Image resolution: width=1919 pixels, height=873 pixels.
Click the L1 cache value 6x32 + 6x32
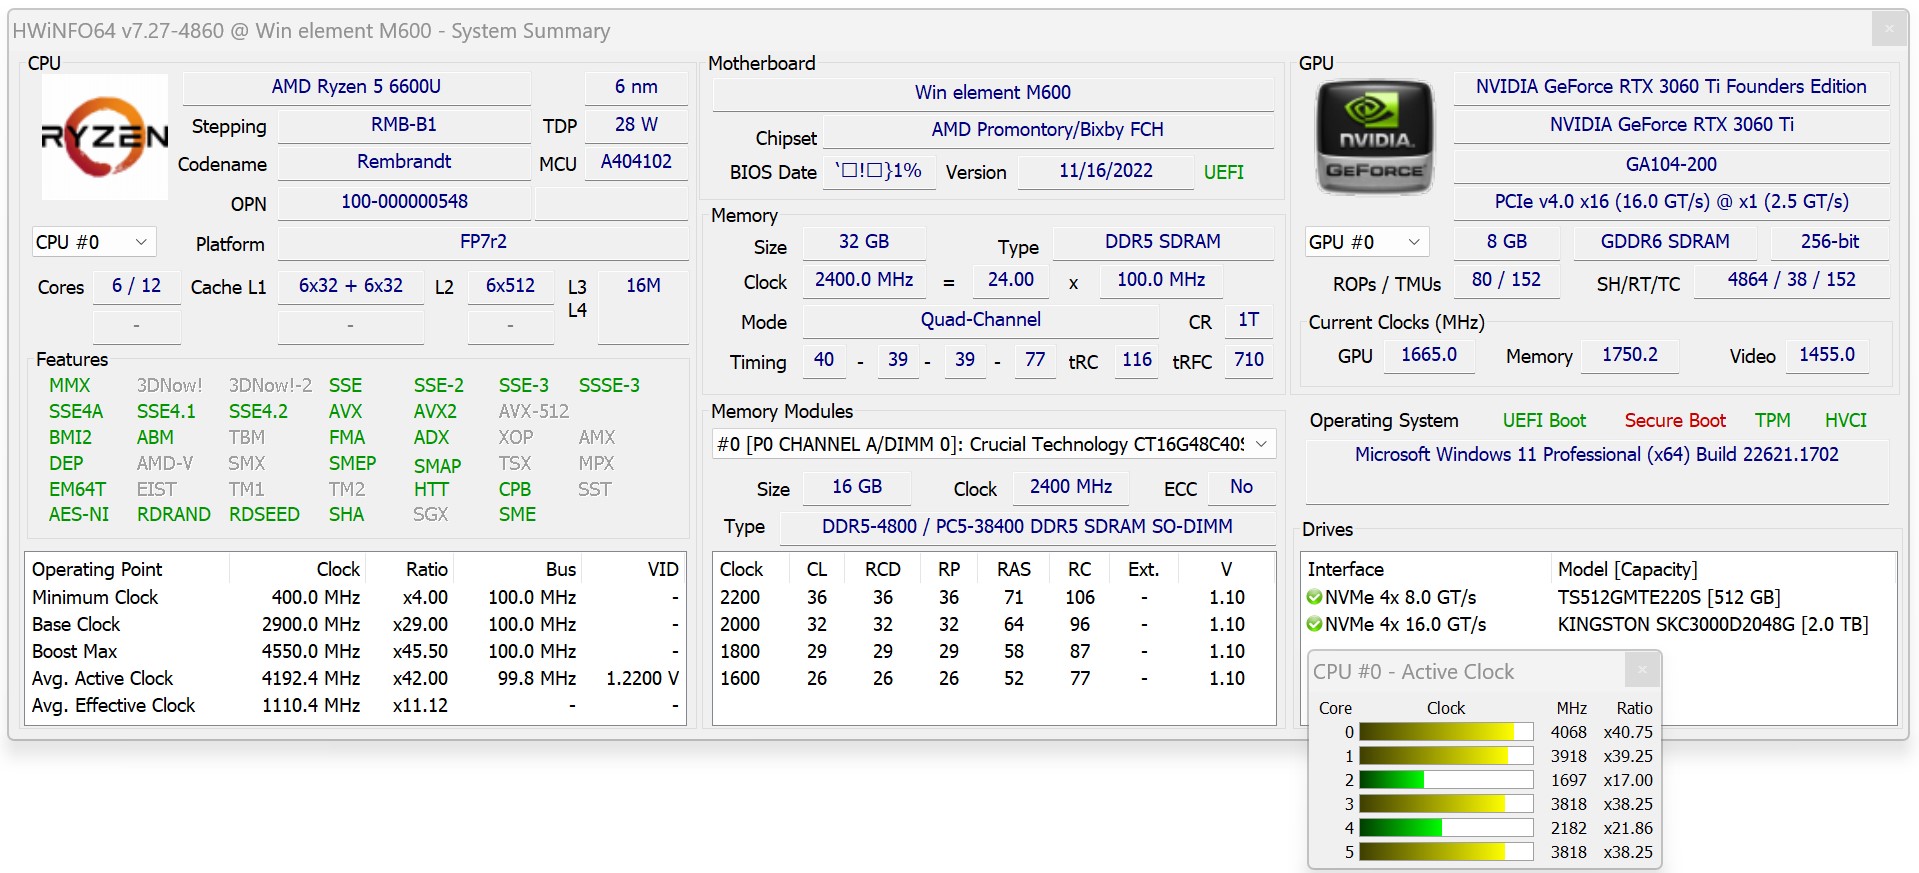point(351,286)
